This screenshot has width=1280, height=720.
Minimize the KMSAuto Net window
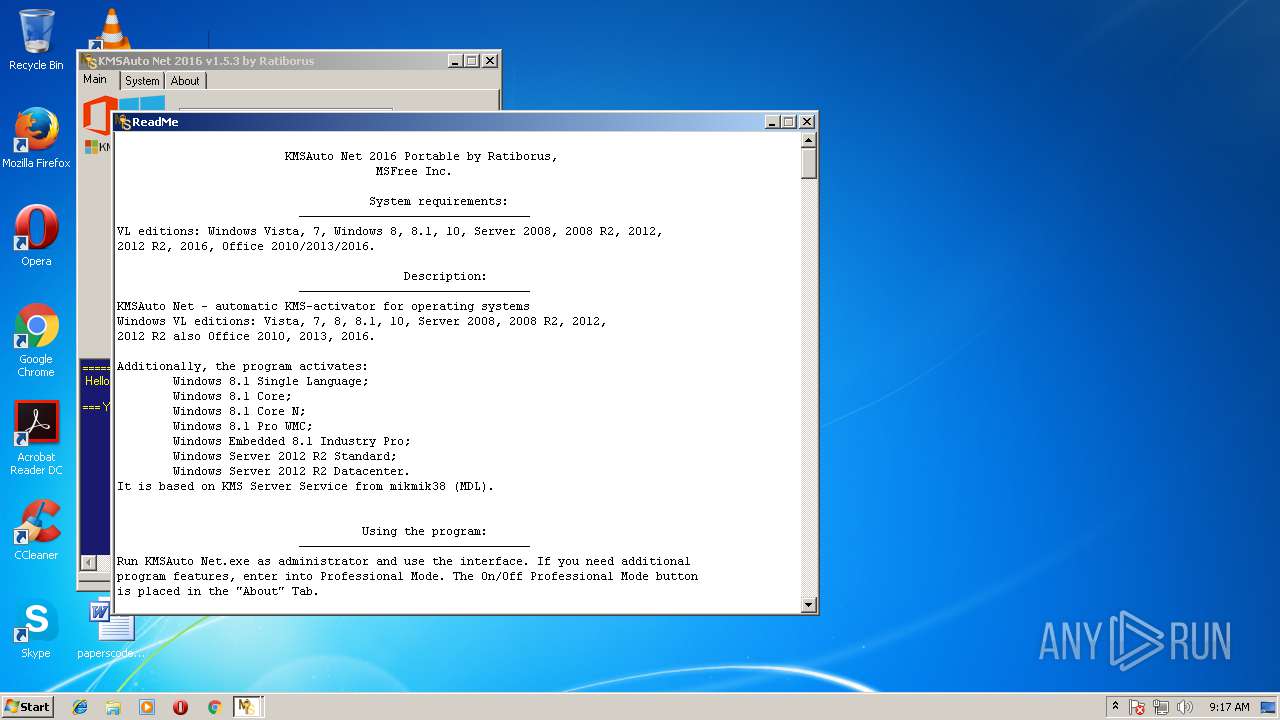(x=455, y=61)
